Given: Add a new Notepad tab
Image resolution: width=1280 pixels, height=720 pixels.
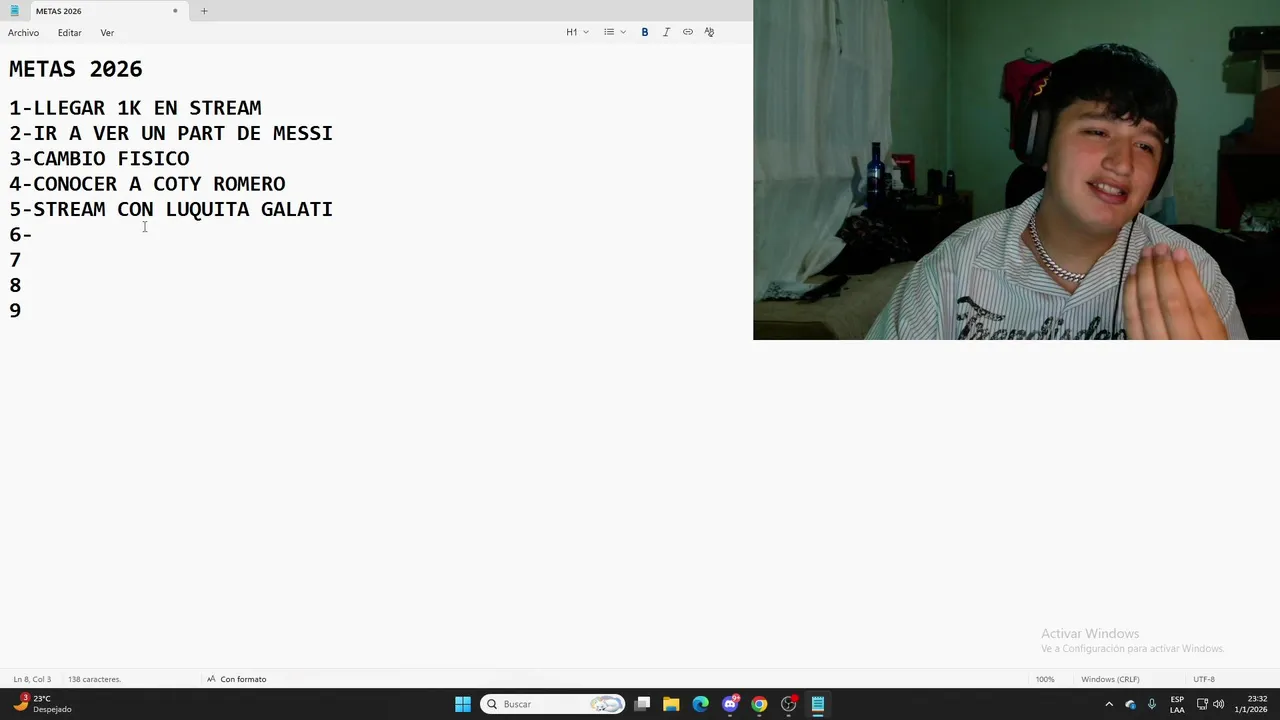Looking at the screenshot, I should click(204, 11).
